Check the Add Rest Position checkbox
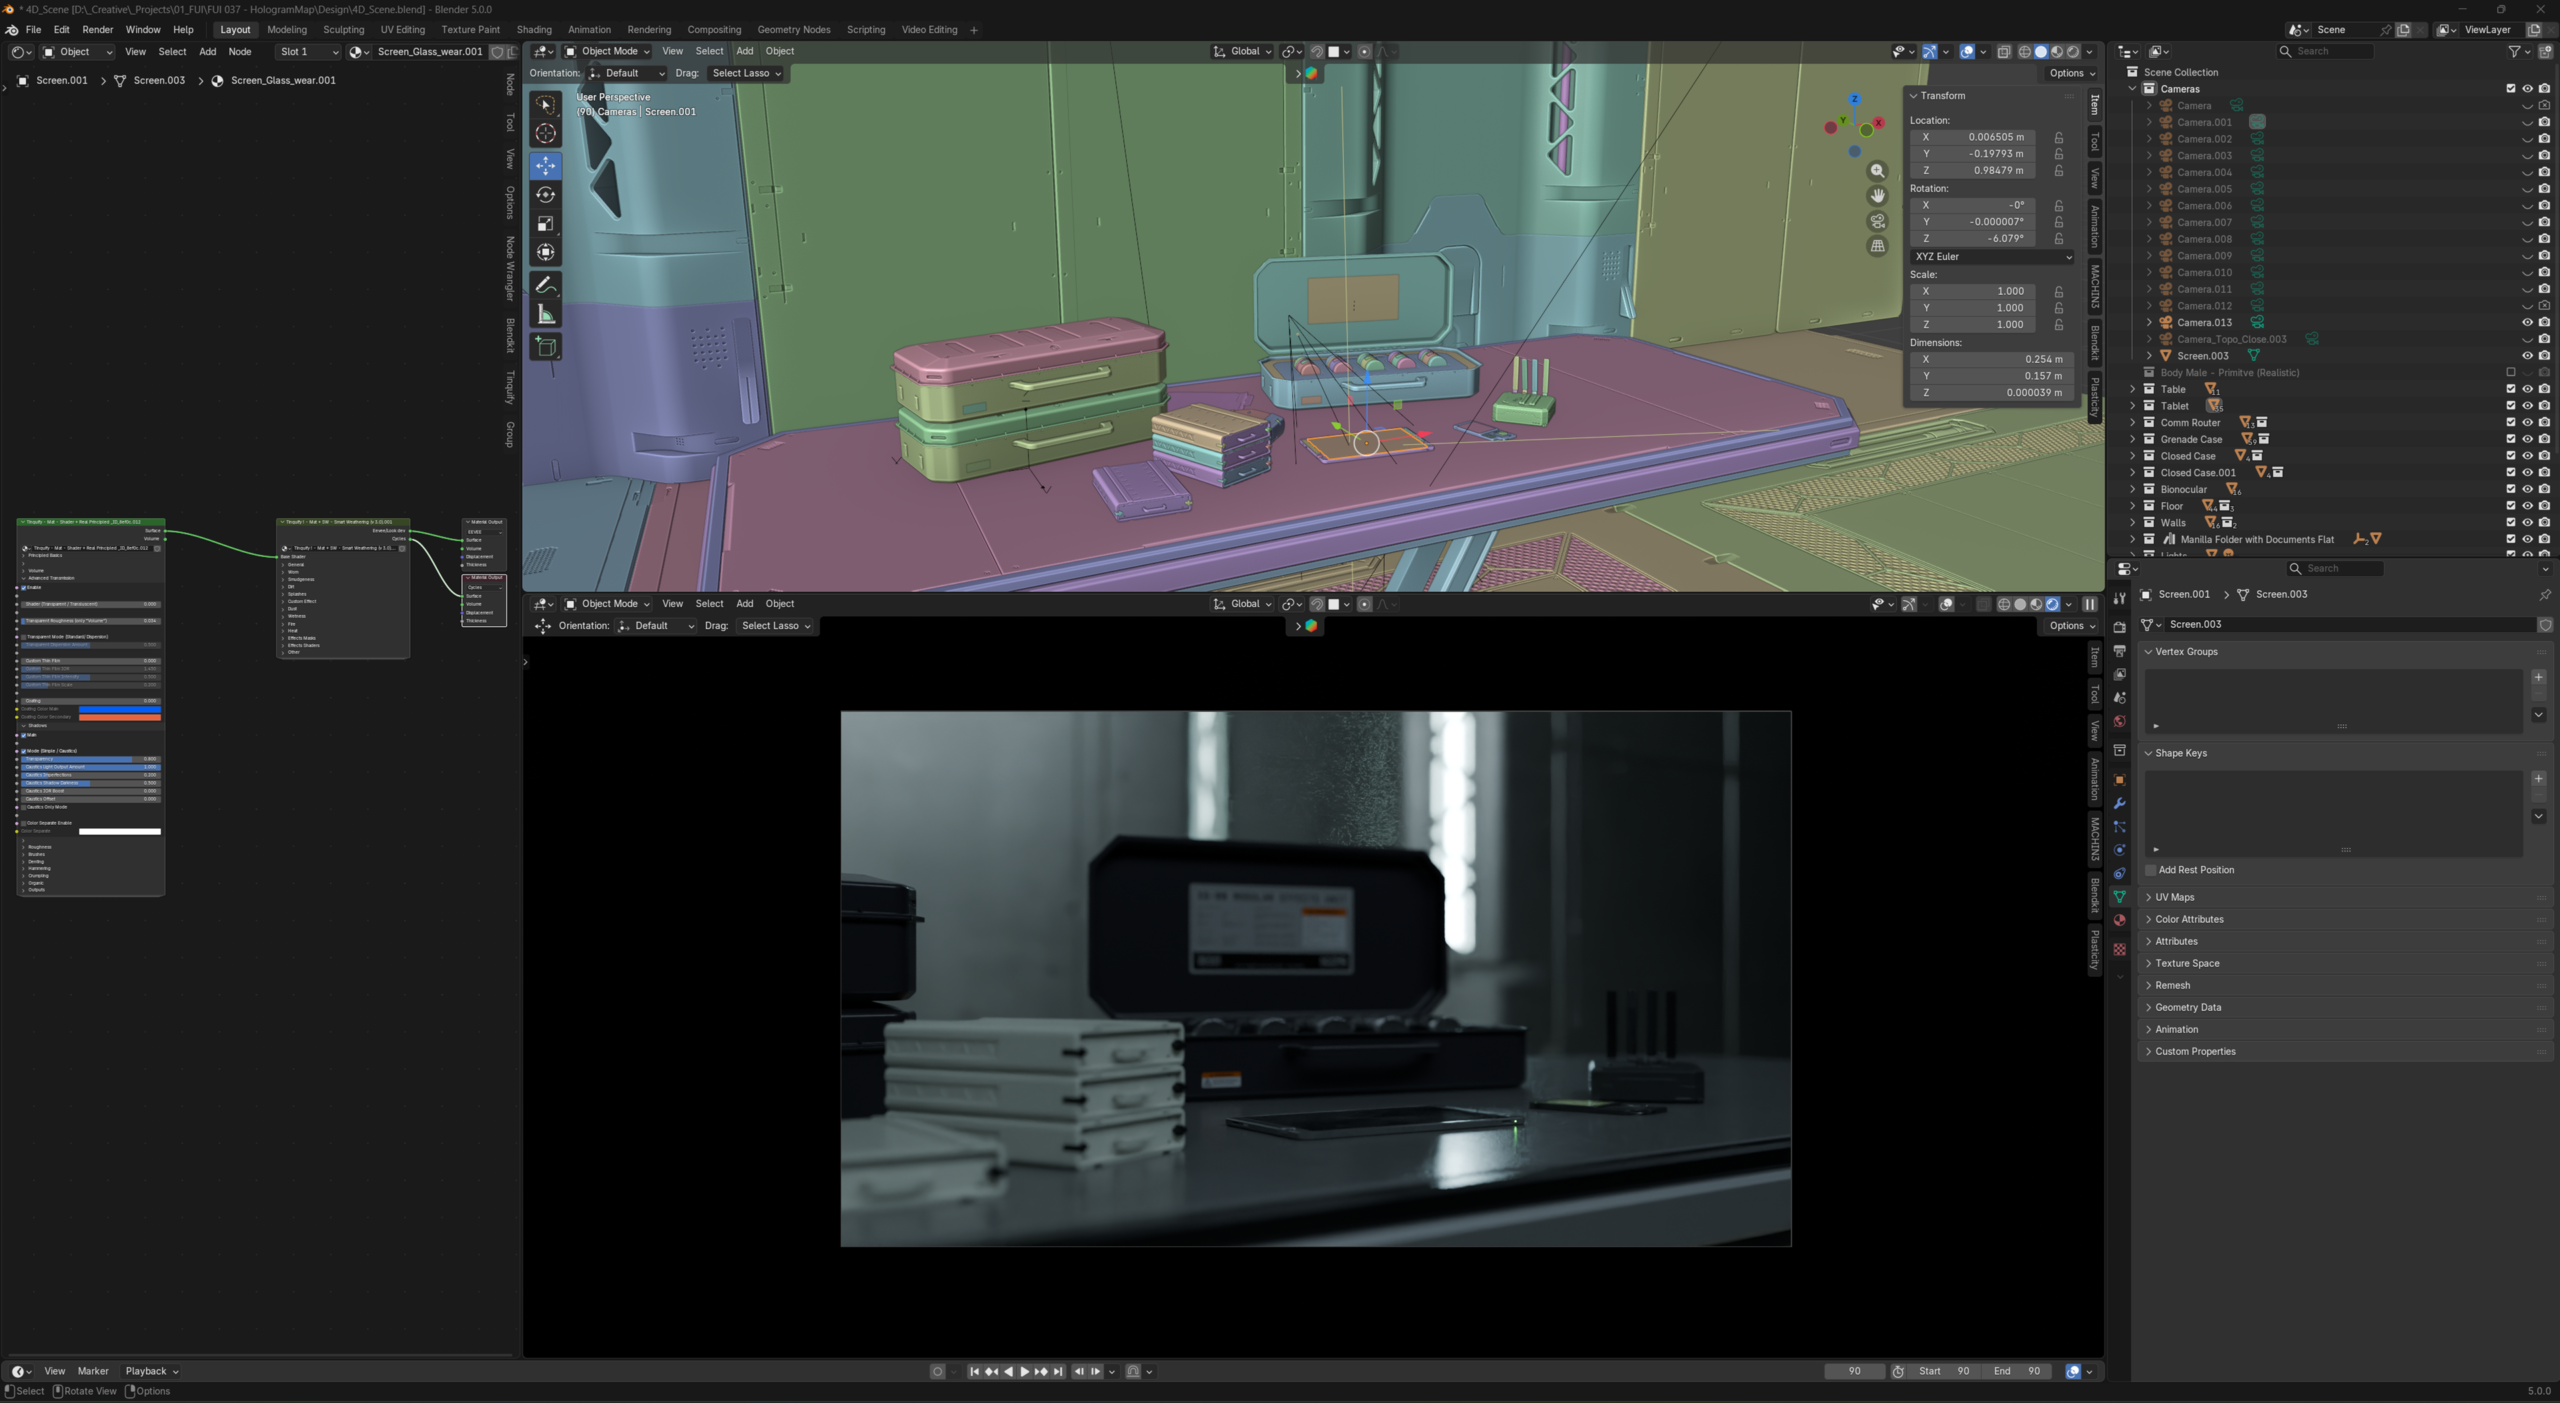The height and width of the screenshot is (1403, 2560). pyautogui.click(x=2150, y=870)
